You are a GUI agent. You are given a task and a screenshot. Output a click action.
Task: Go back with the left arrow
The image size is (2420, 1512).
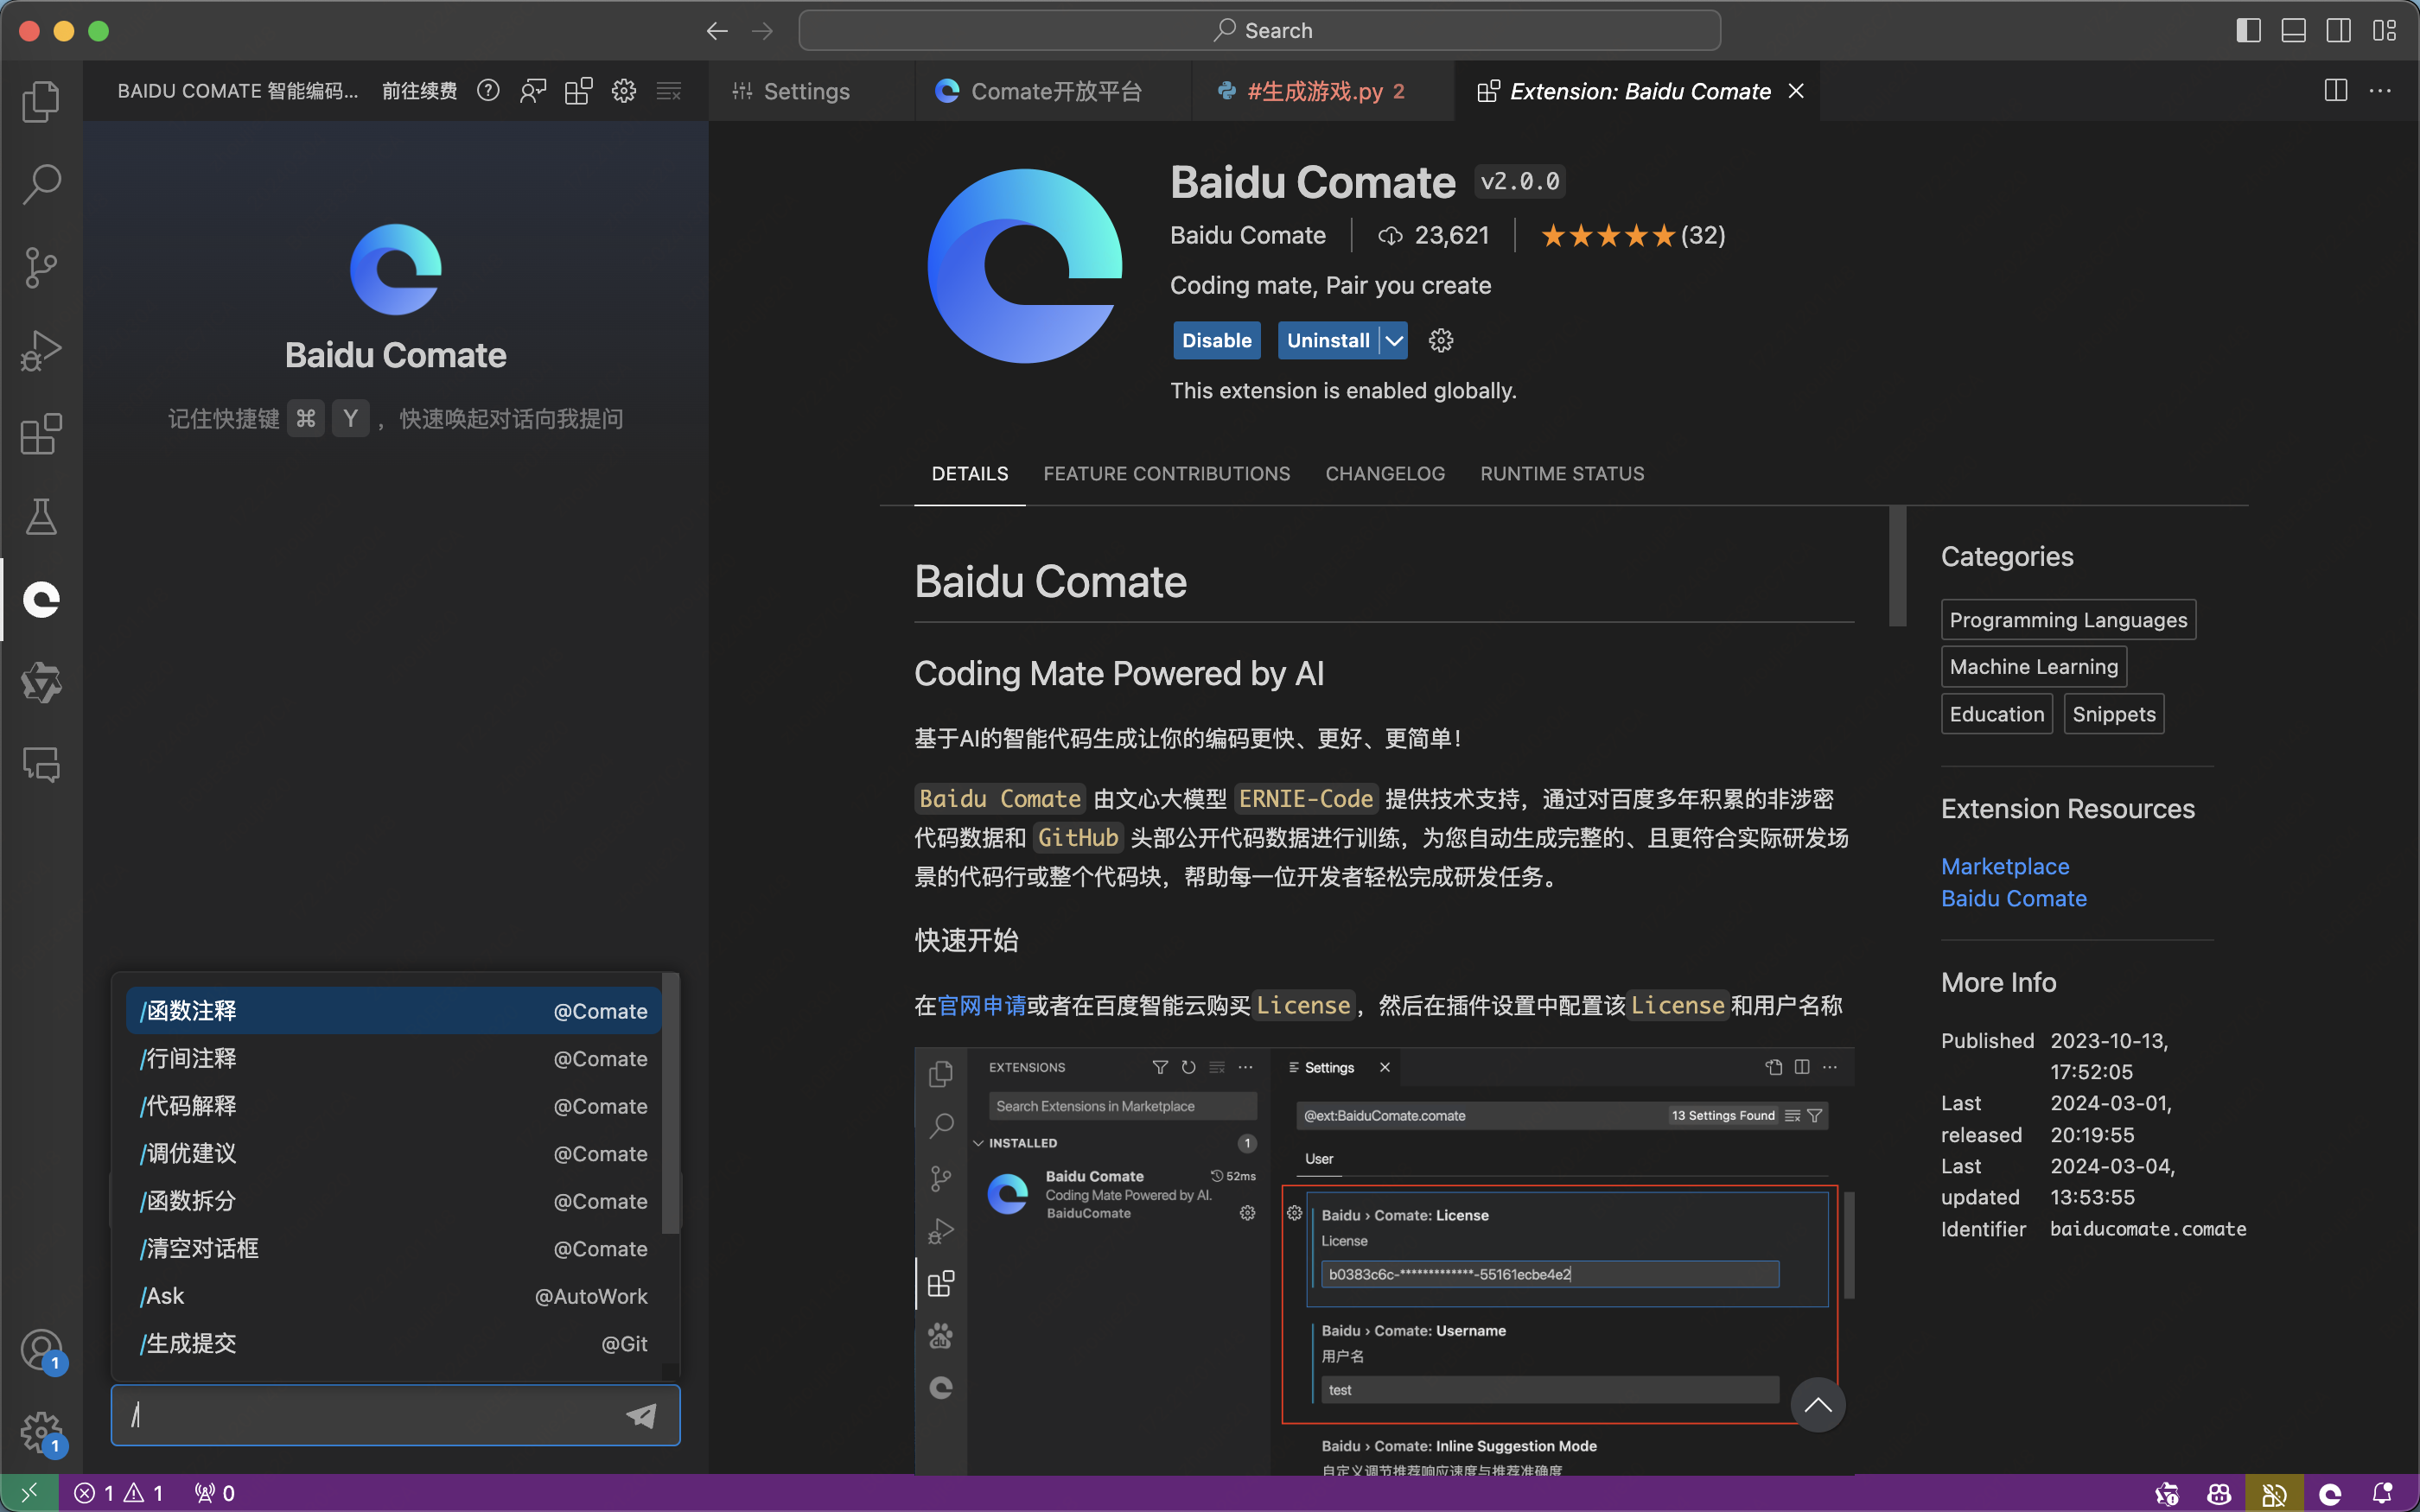[717, 31]
